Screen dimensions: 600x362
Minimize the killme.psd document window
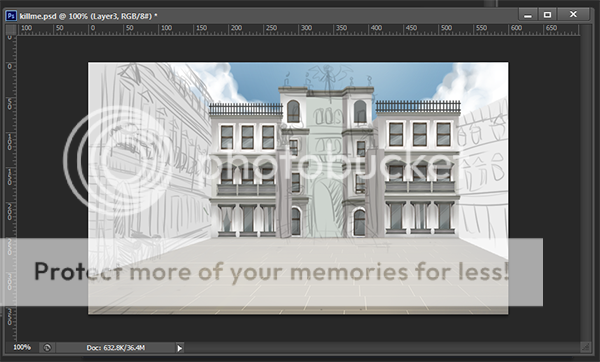(528, 15)
